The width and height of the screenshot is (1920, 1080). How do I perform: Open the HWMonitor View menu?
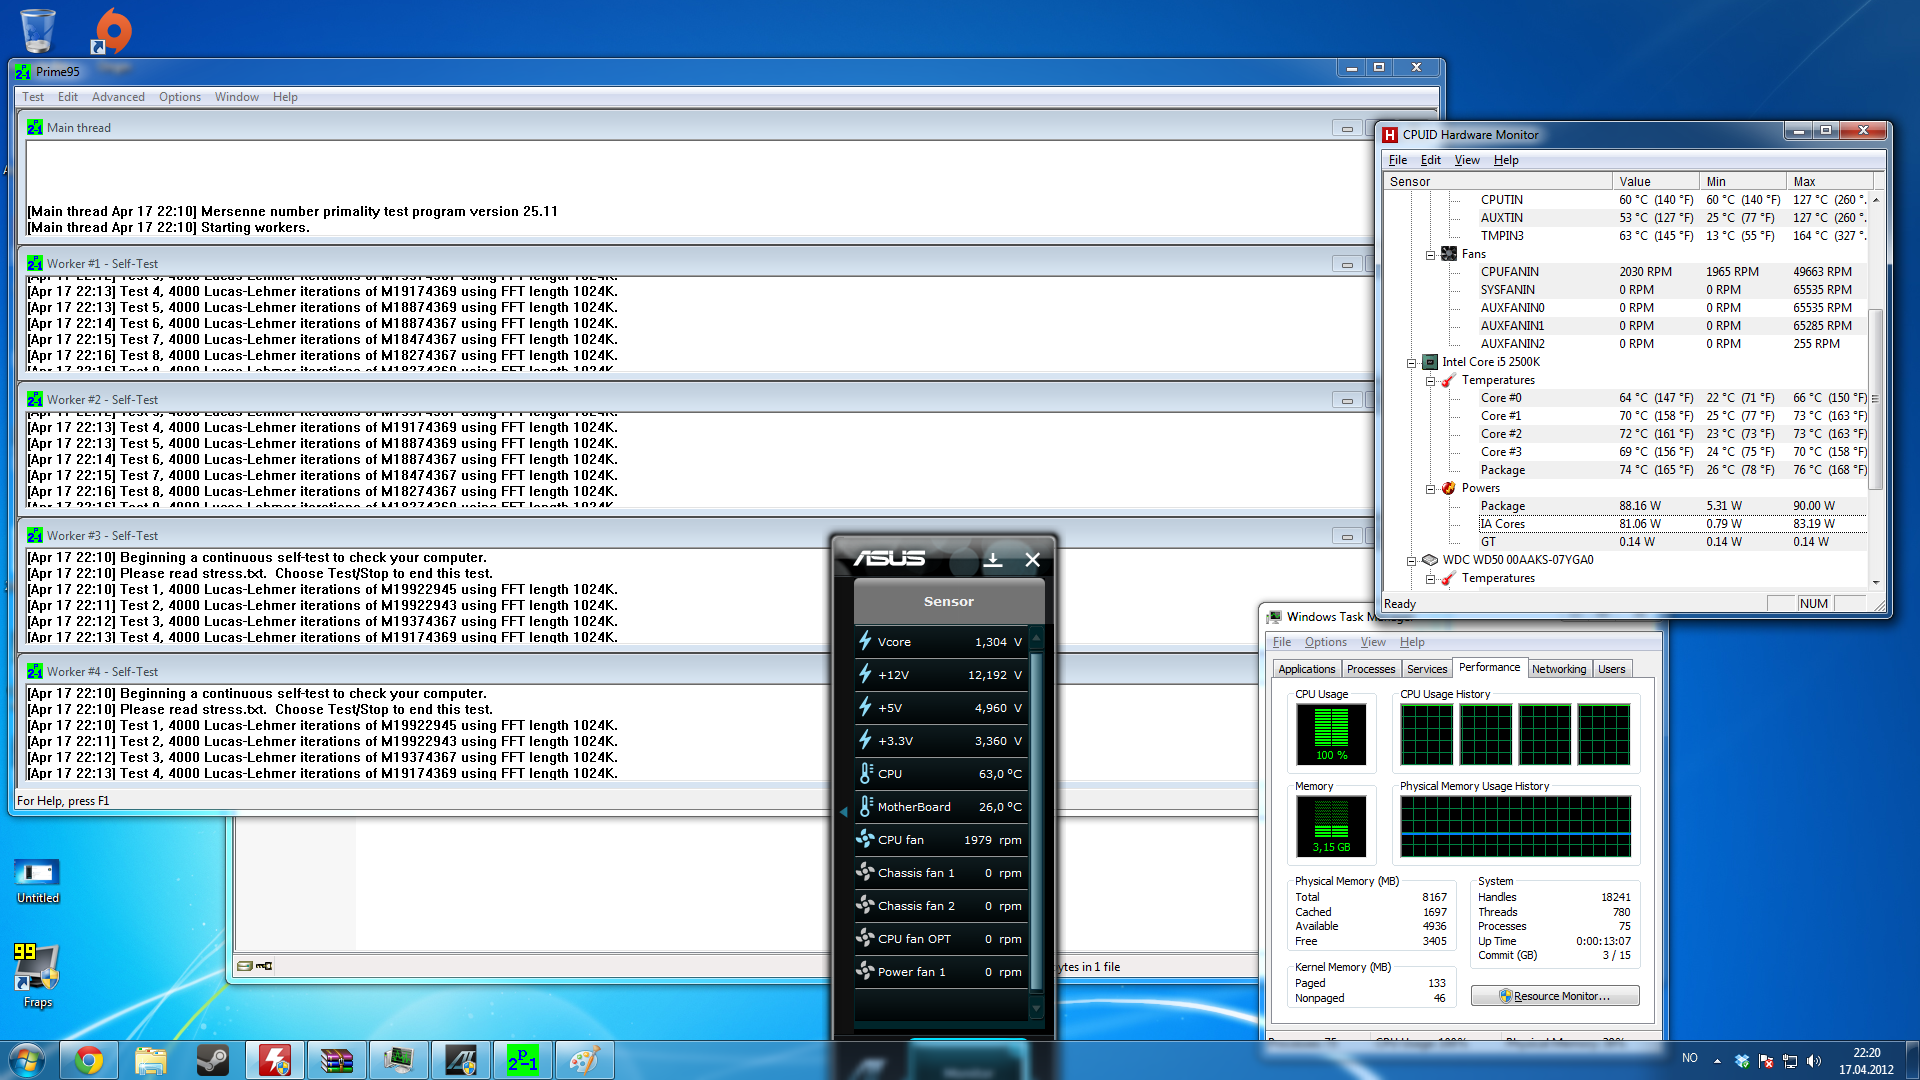pos(1467,160)
